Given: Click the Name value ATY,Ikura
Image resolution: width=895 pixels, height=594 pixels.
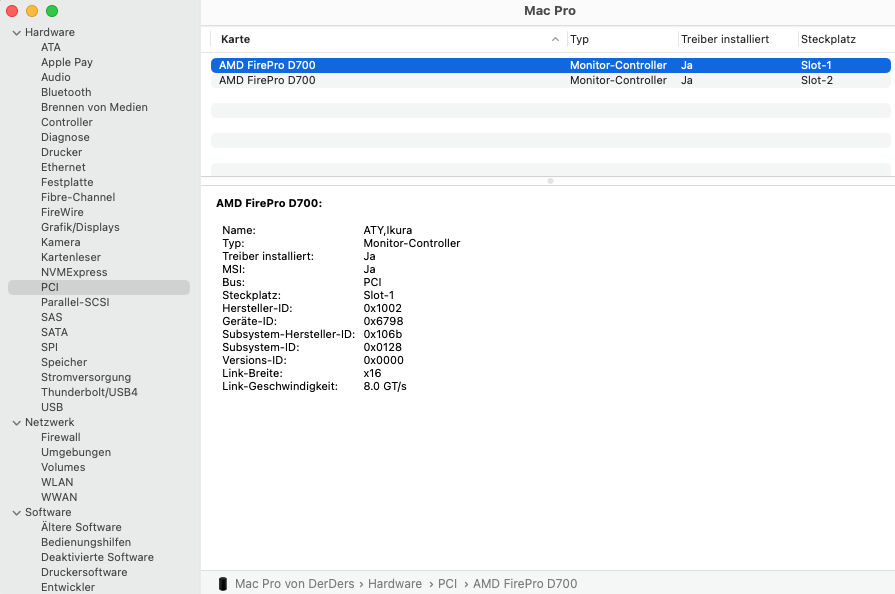Looking at the screenshot, I should [x=388, y=231].
